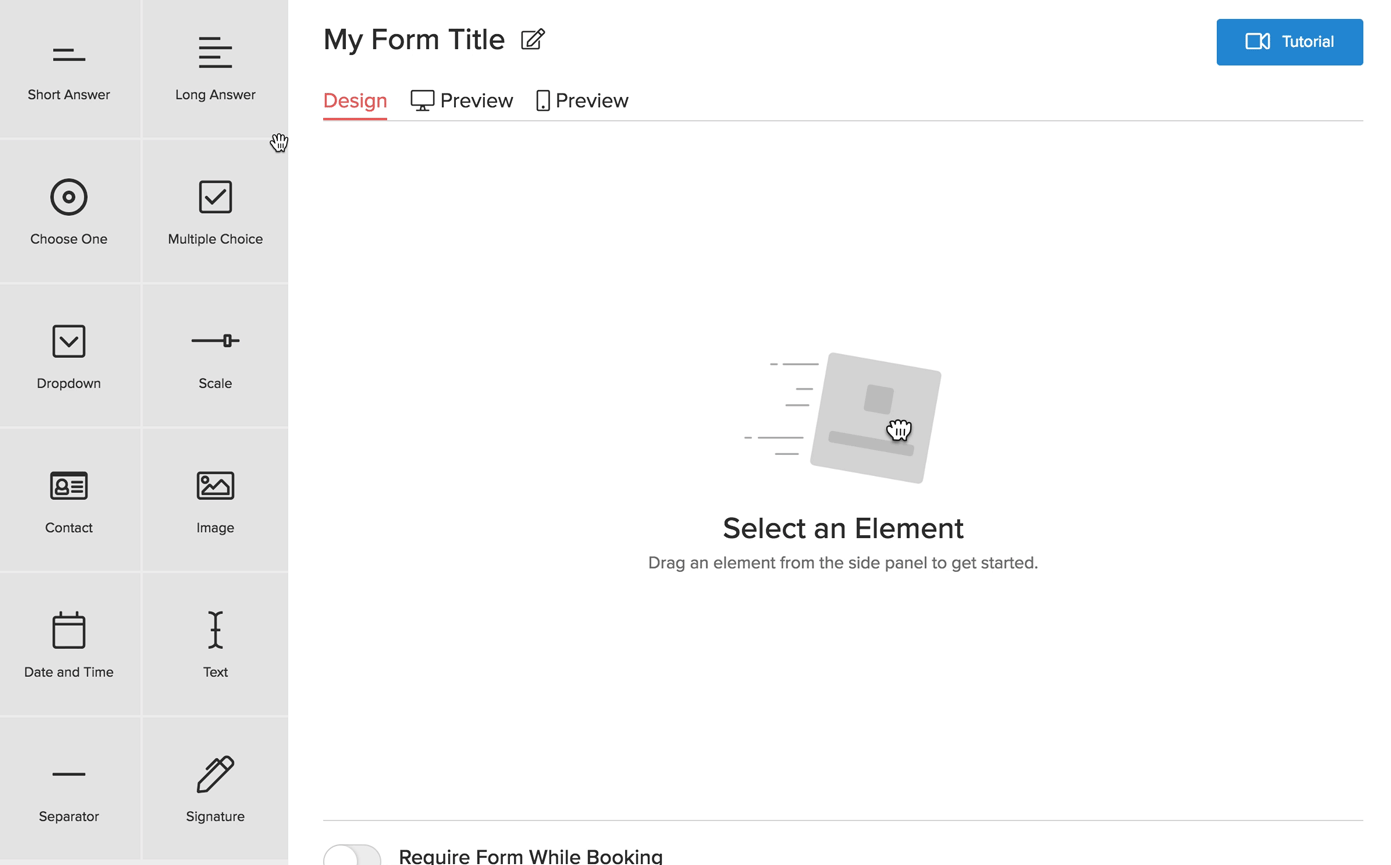Select the Dropdown element tile

coord(69,355)
